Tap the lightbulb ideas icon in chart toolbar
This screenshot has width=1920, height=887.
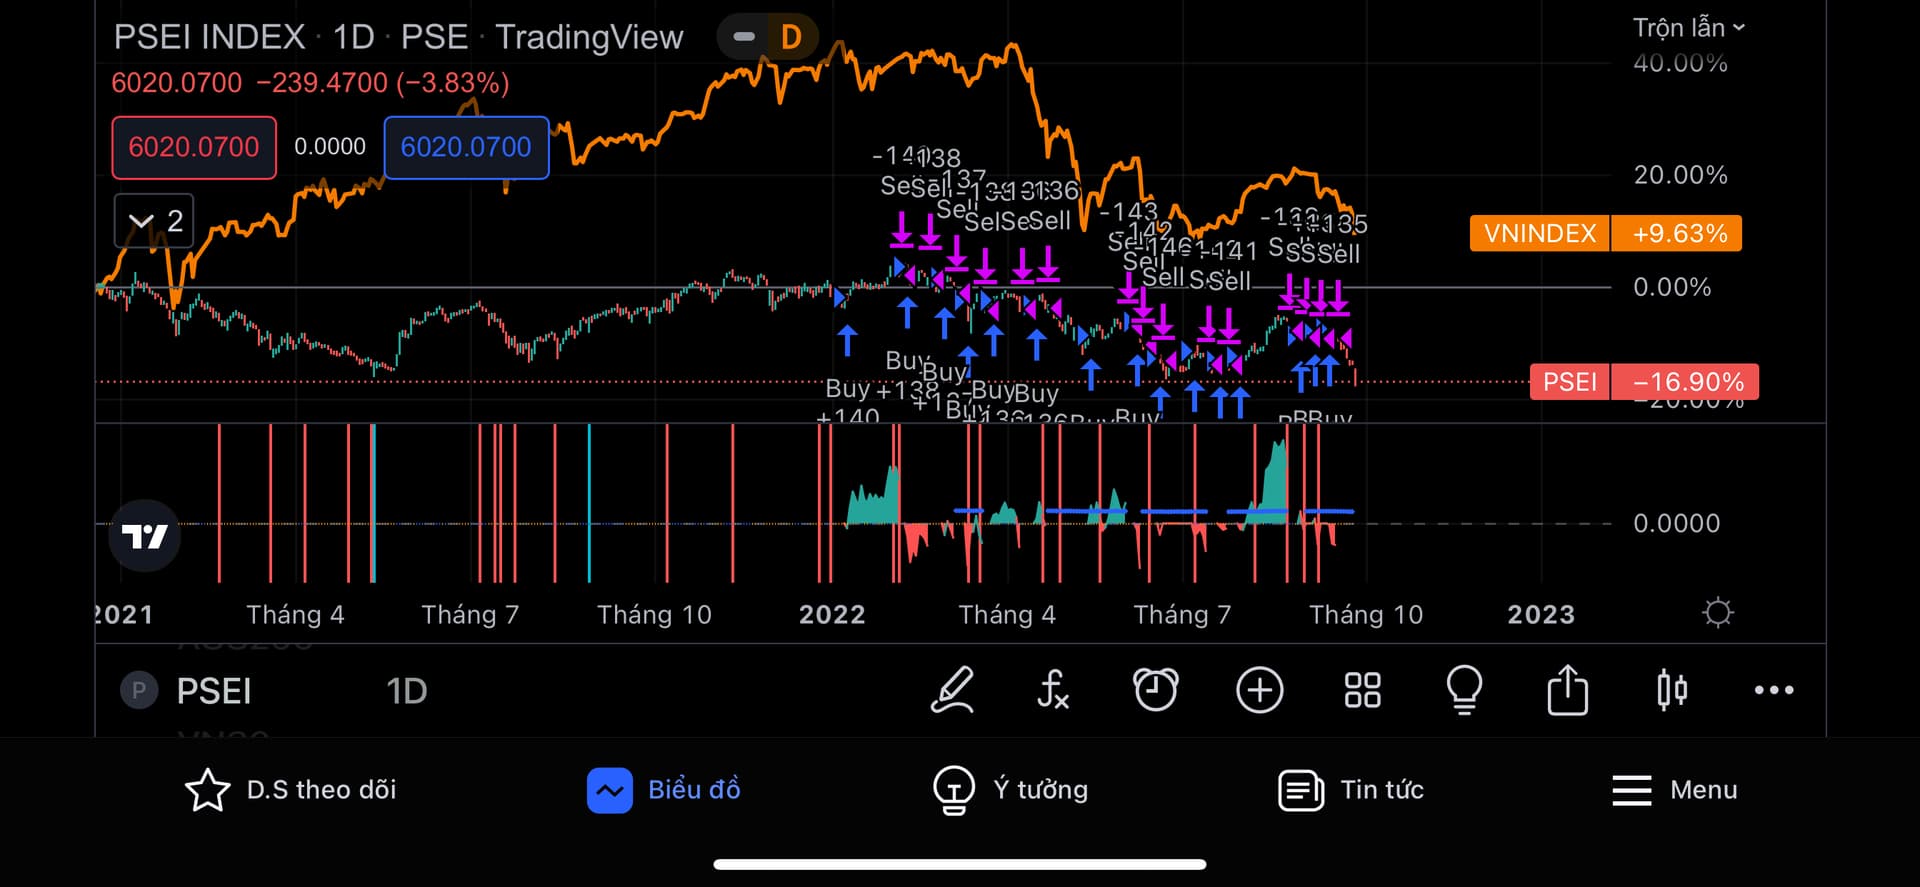[x=1464, y=690]
